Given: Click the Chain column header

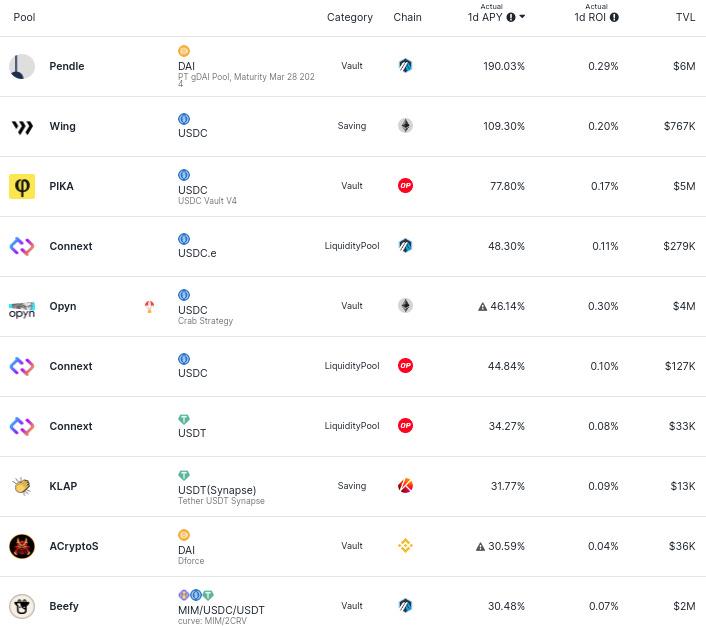Looking at the screenshot, I should coord(407,17).
